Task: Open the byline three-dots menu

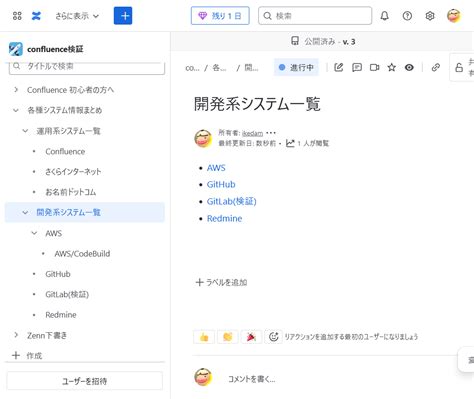Action: tap(271, 133)
